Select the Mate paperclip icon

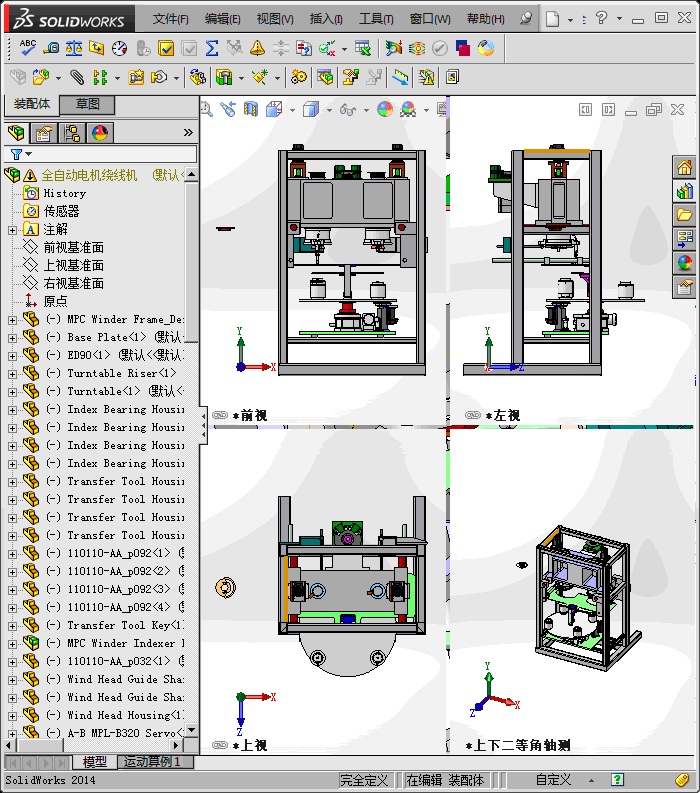coord(76,77)
